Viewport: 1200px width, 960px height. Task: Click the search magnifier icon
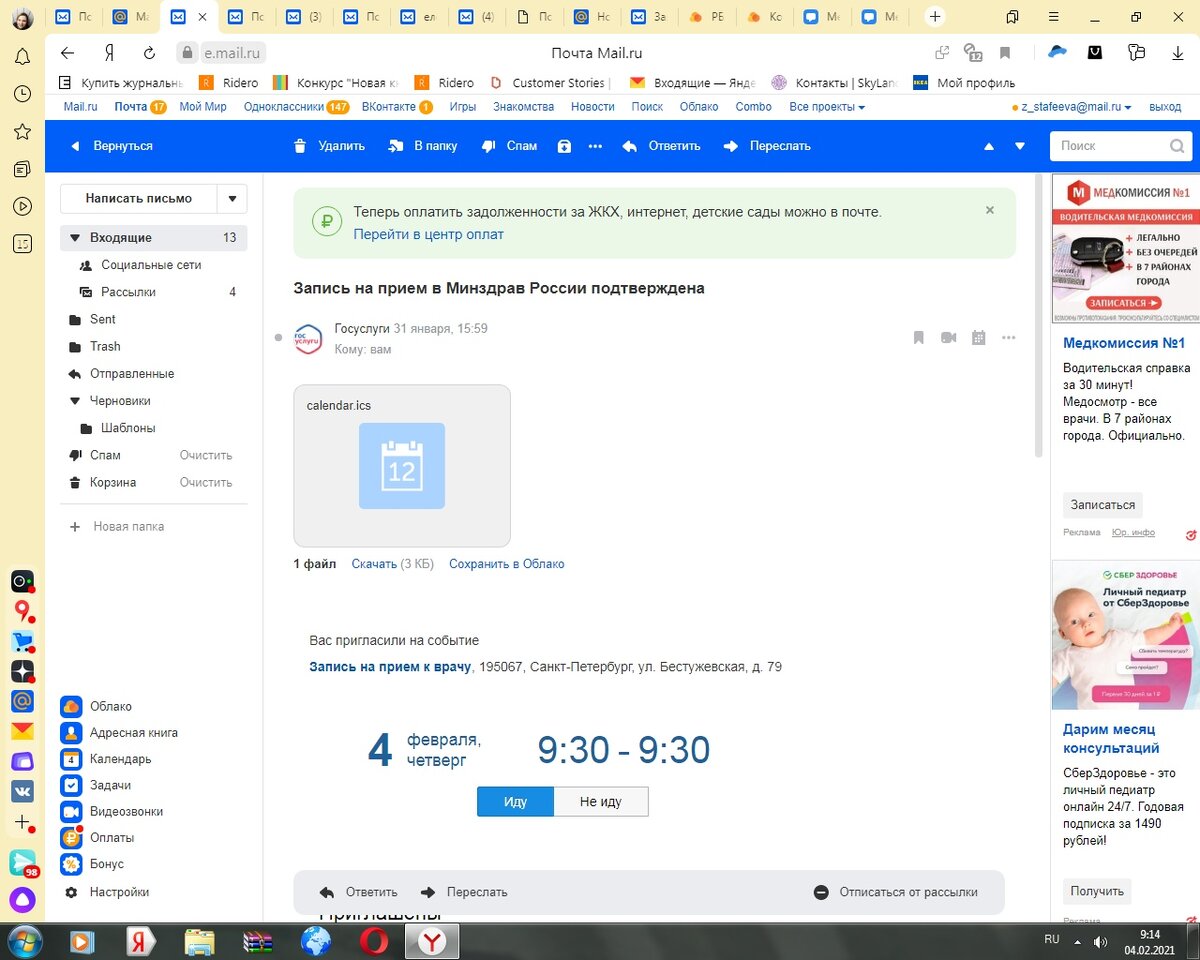[x=1178, y=146]
